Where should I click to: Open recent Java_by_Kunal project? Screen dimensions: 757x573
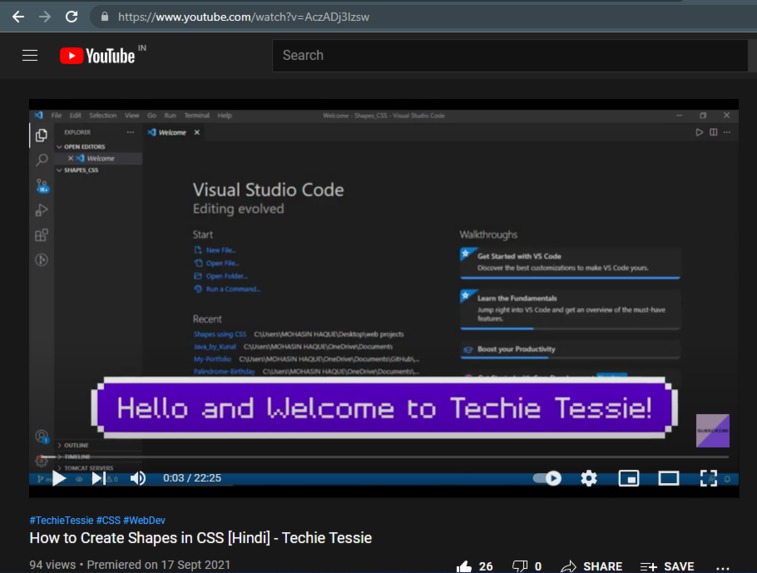pos(214,347)
